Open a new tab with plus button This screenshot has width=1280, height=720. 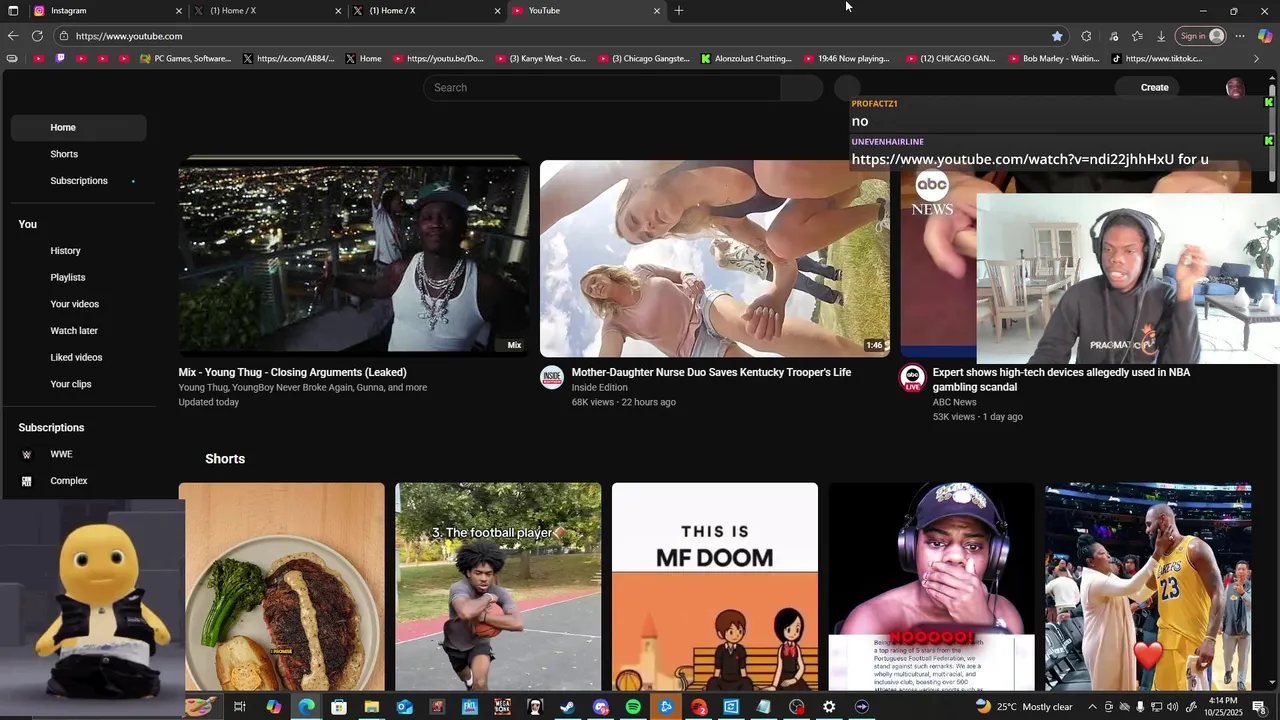click(679, 10)
